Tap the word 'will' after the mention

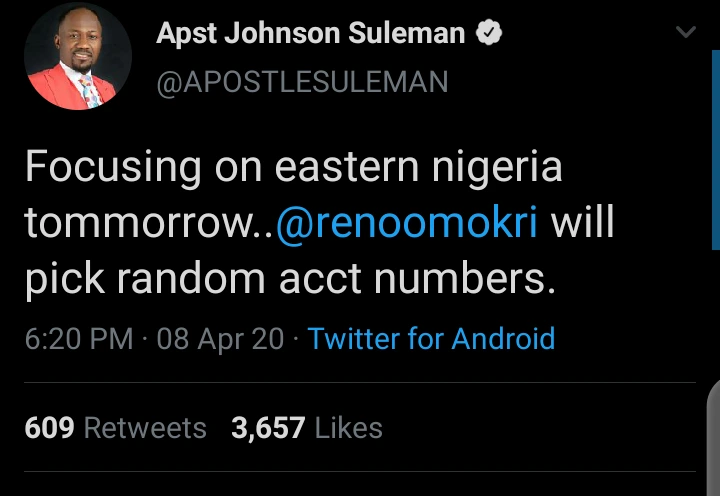tap(582, 224)
